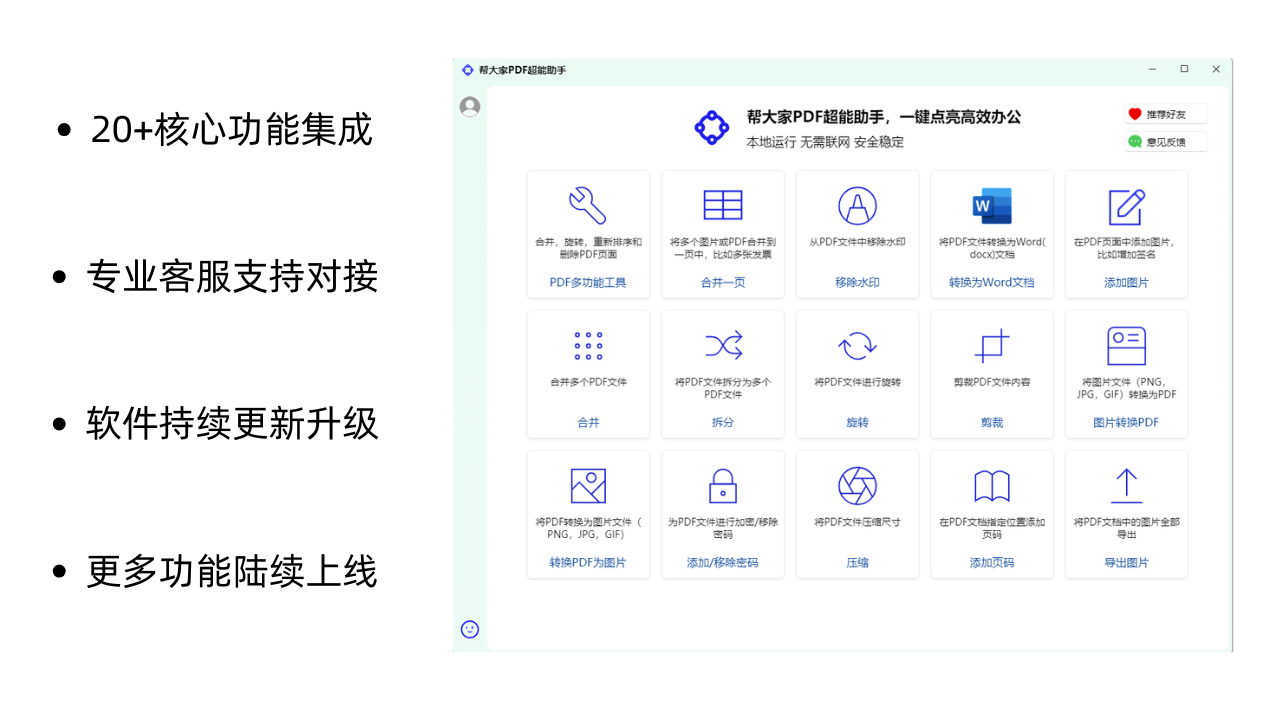
Task: Select the 合并一页 grid tool icon
Action: pos(722,206)
